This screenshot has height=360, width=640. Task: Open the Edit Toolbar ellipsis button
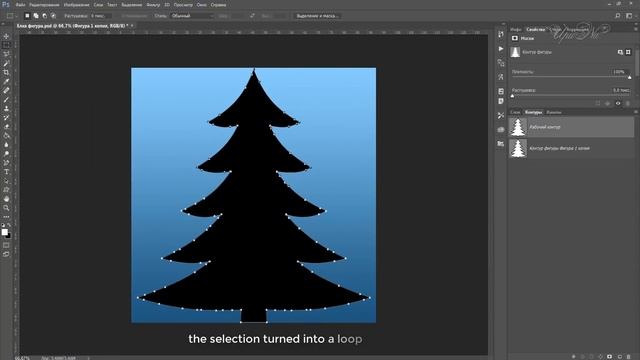(x=6, y=217)
